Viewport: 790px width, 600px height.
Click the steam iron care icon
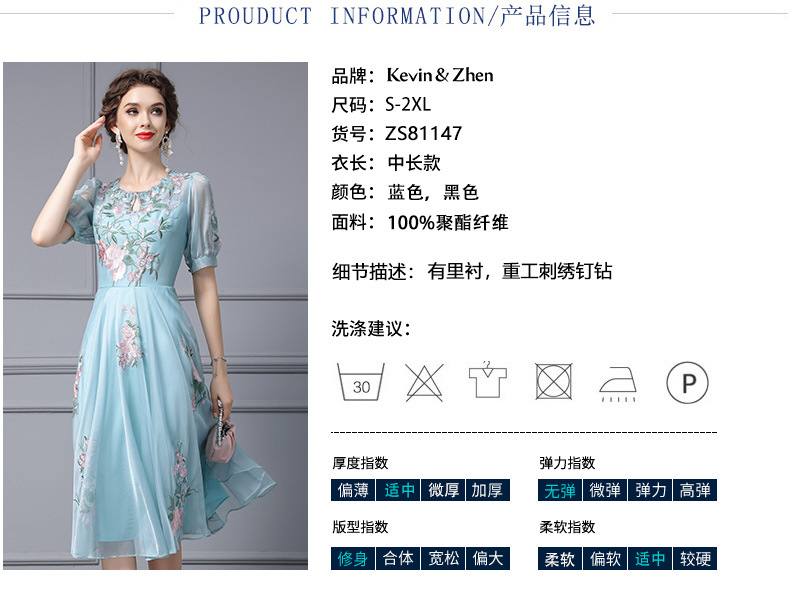click(618, 384)
